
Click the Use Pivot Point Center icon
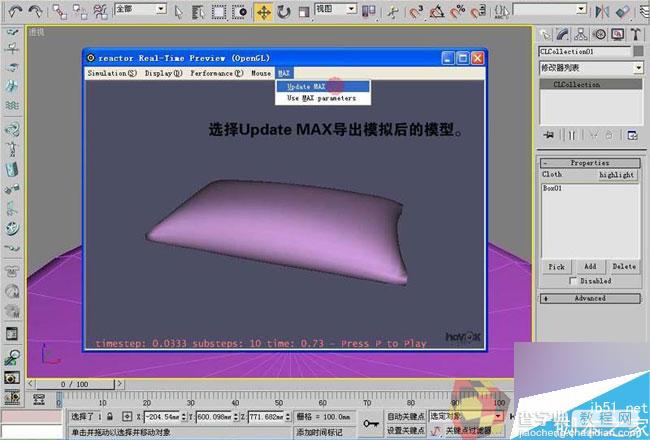coord(369,12)
